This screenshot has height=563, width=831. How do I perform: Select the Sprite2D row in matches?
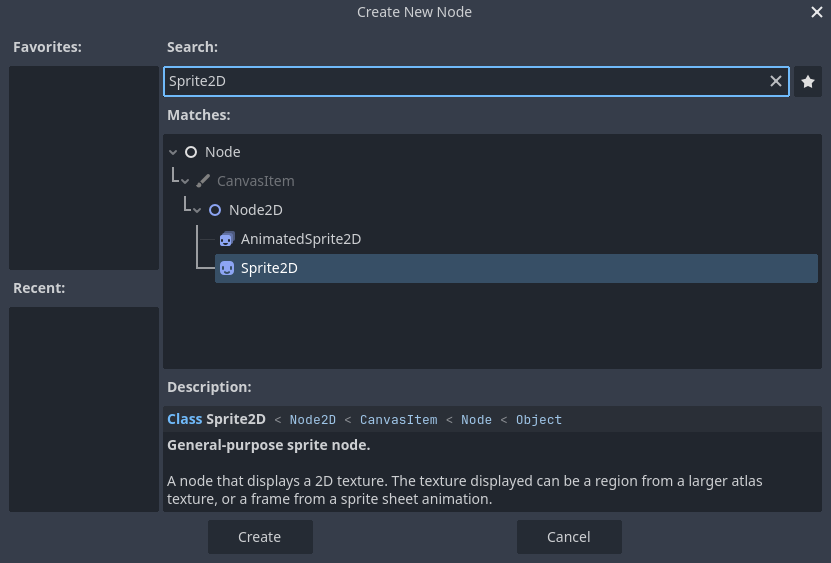[x=516, y=268]
